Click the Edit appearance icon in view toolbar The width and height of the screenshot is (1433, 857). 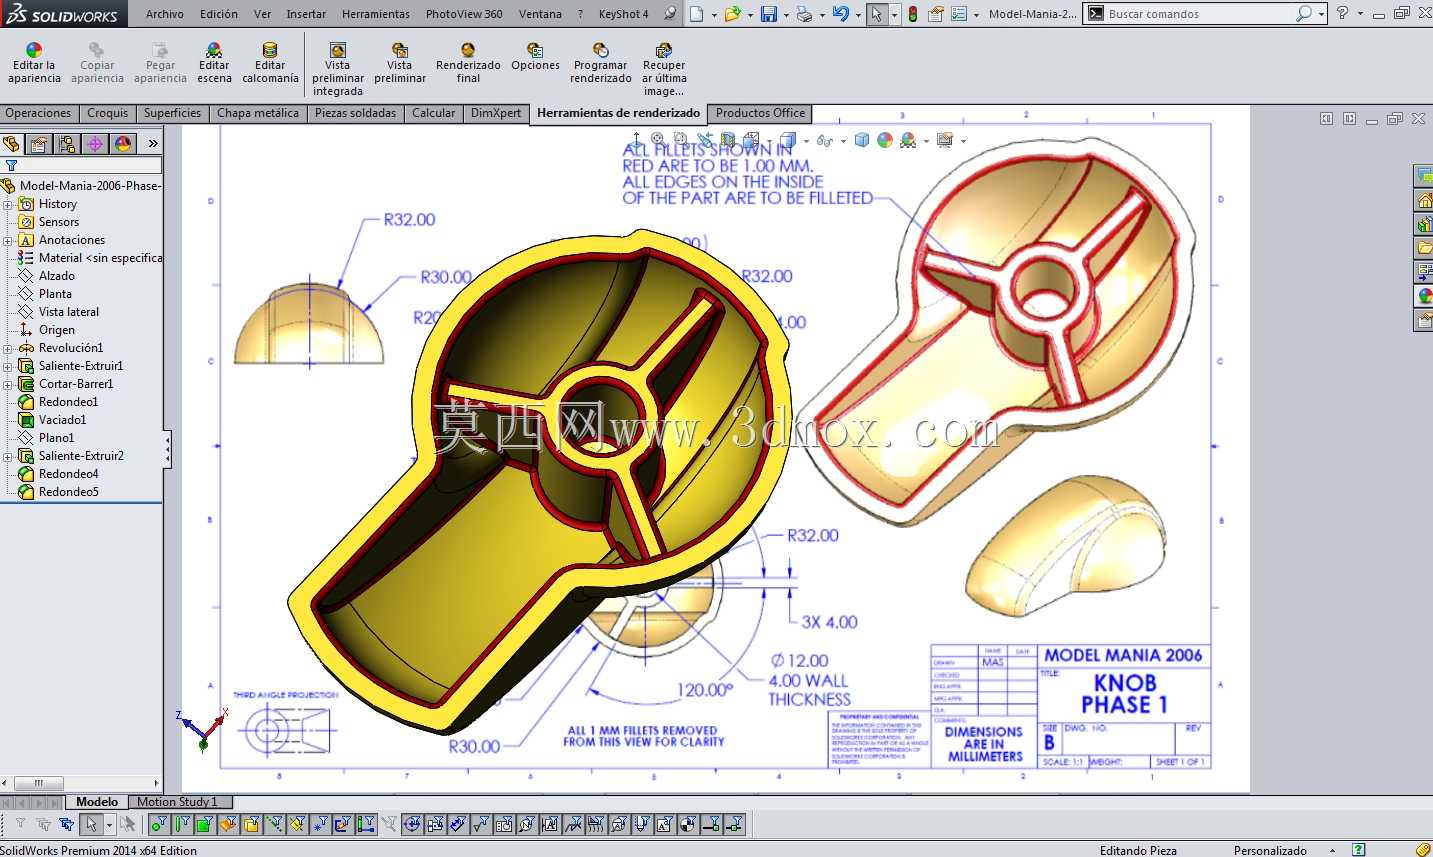click(x=885, y=140)
